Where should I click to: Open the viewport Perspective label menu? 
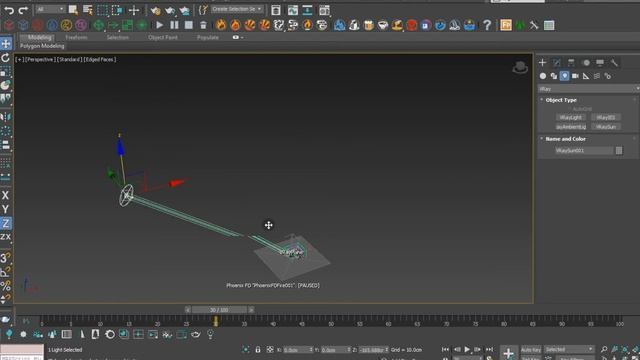coord(40,60)
